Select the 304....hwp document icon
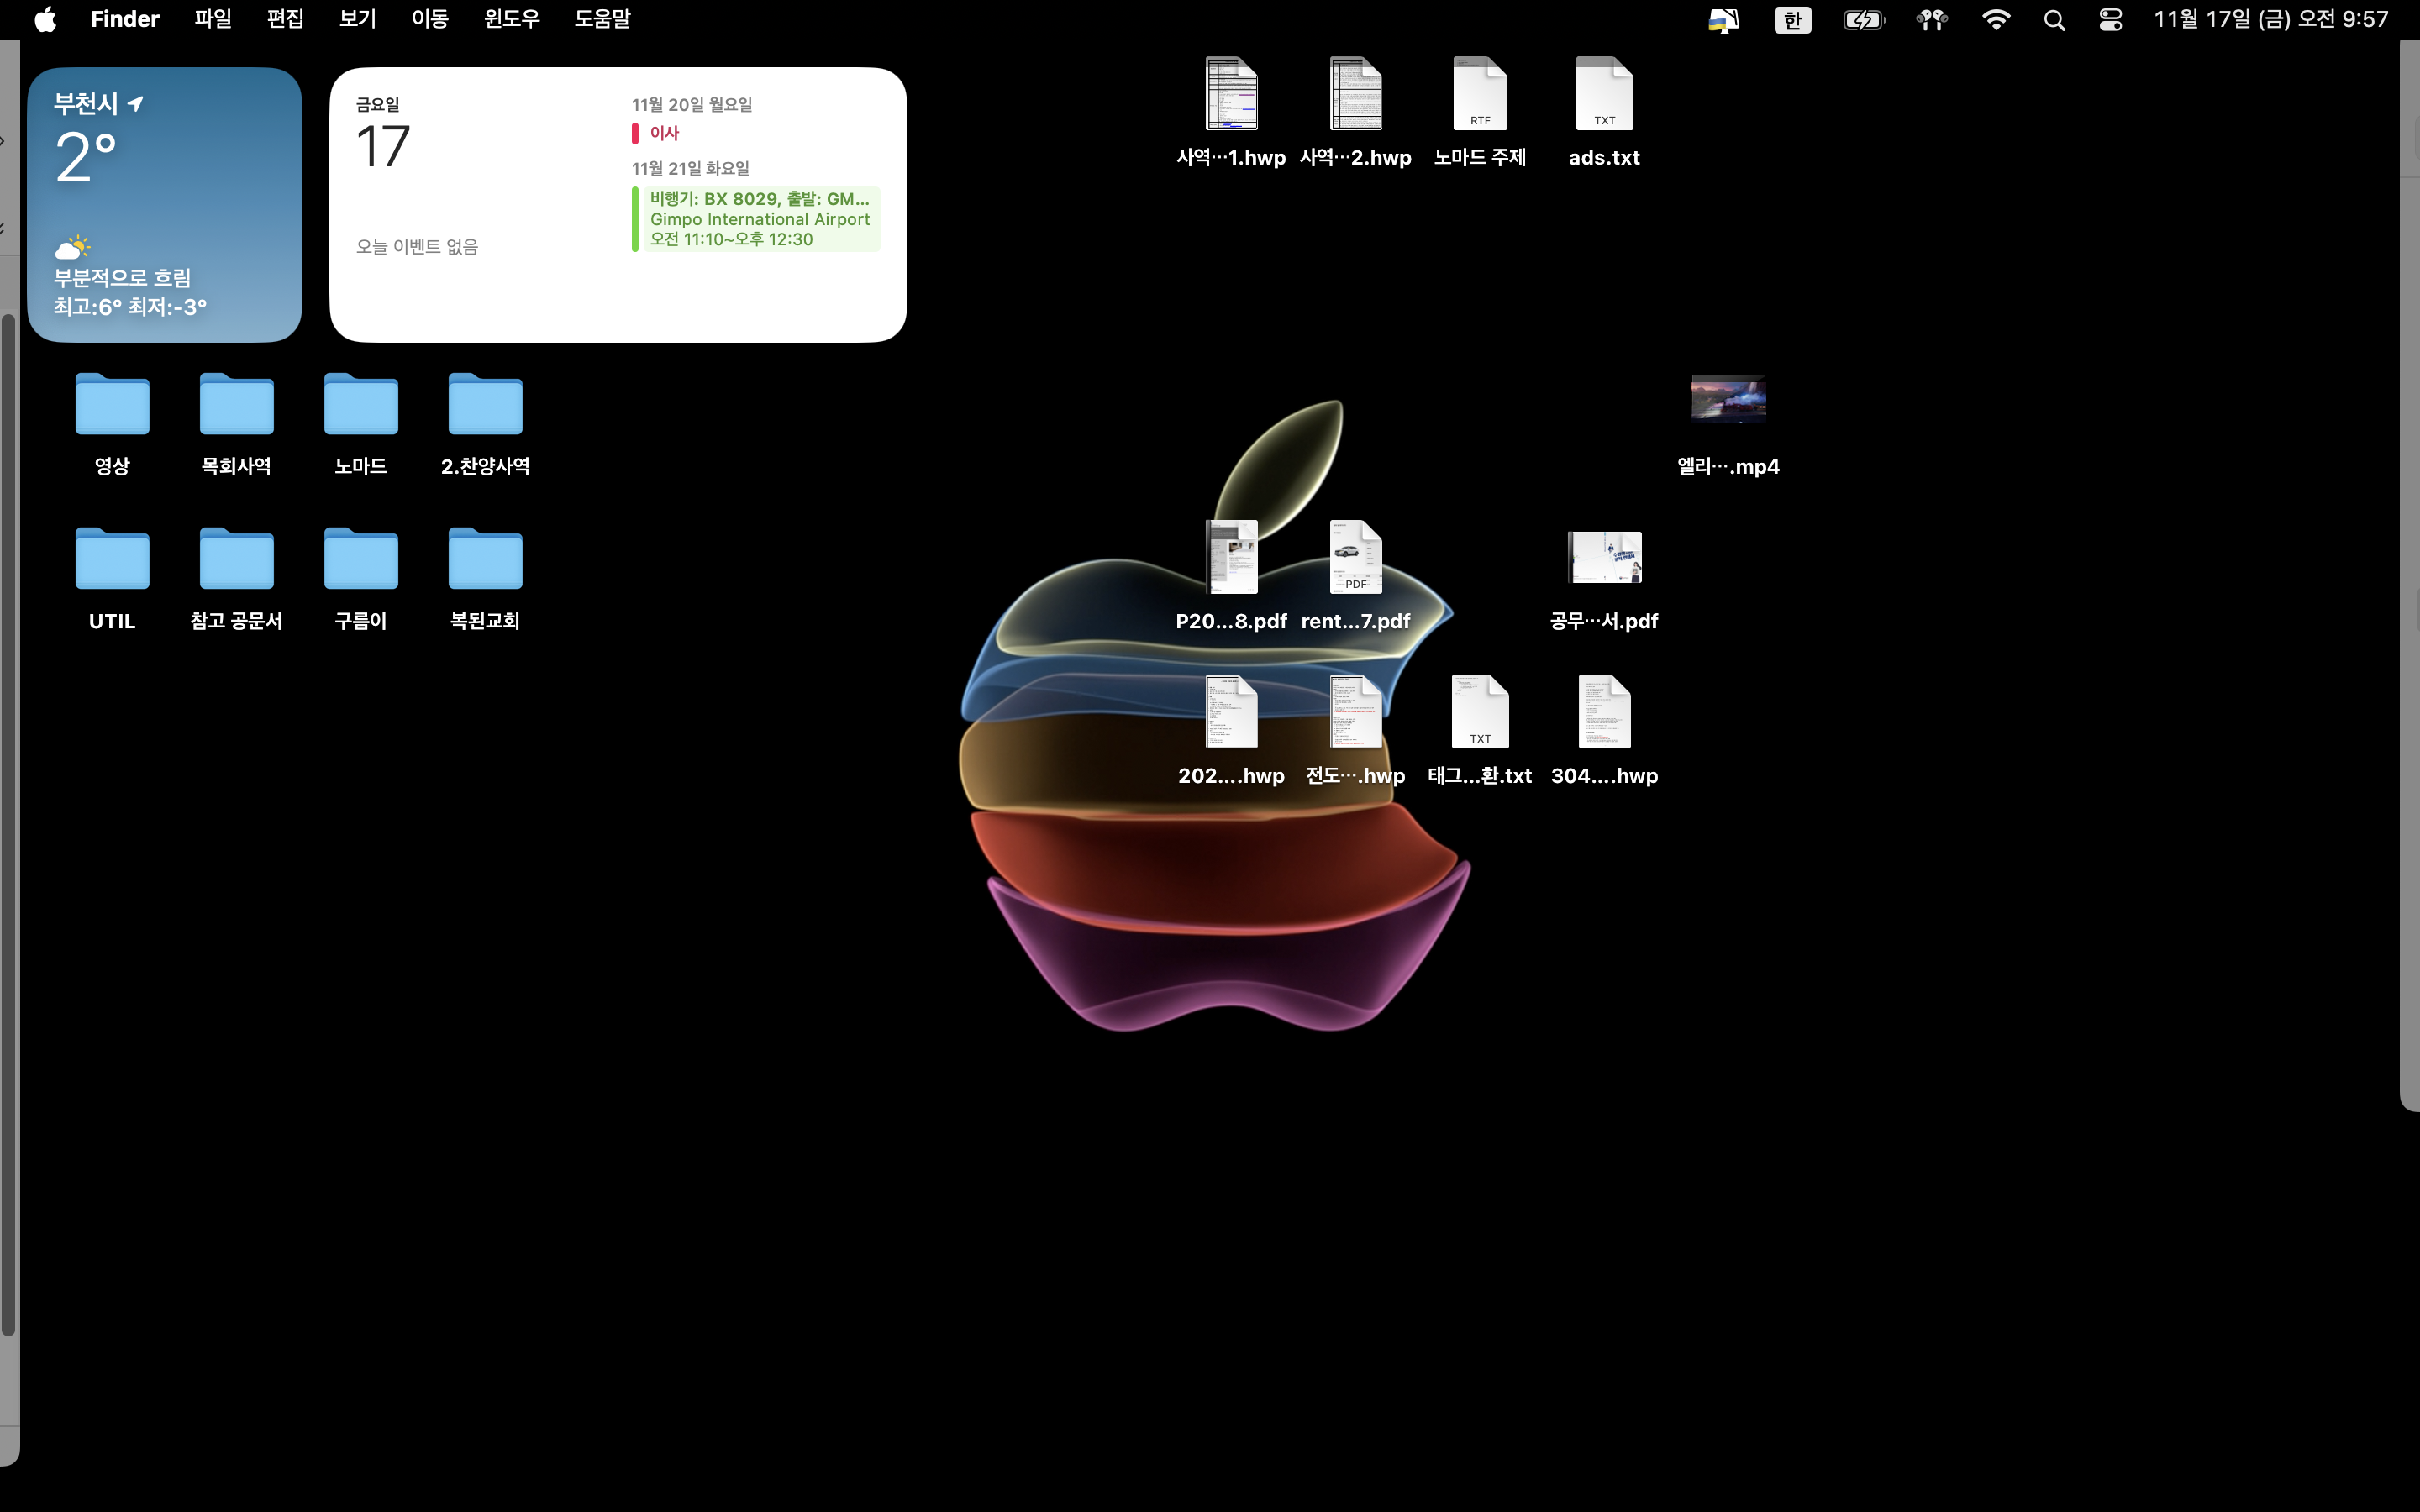The width and height of the screenshot is (2420, 1512). 1604,713
